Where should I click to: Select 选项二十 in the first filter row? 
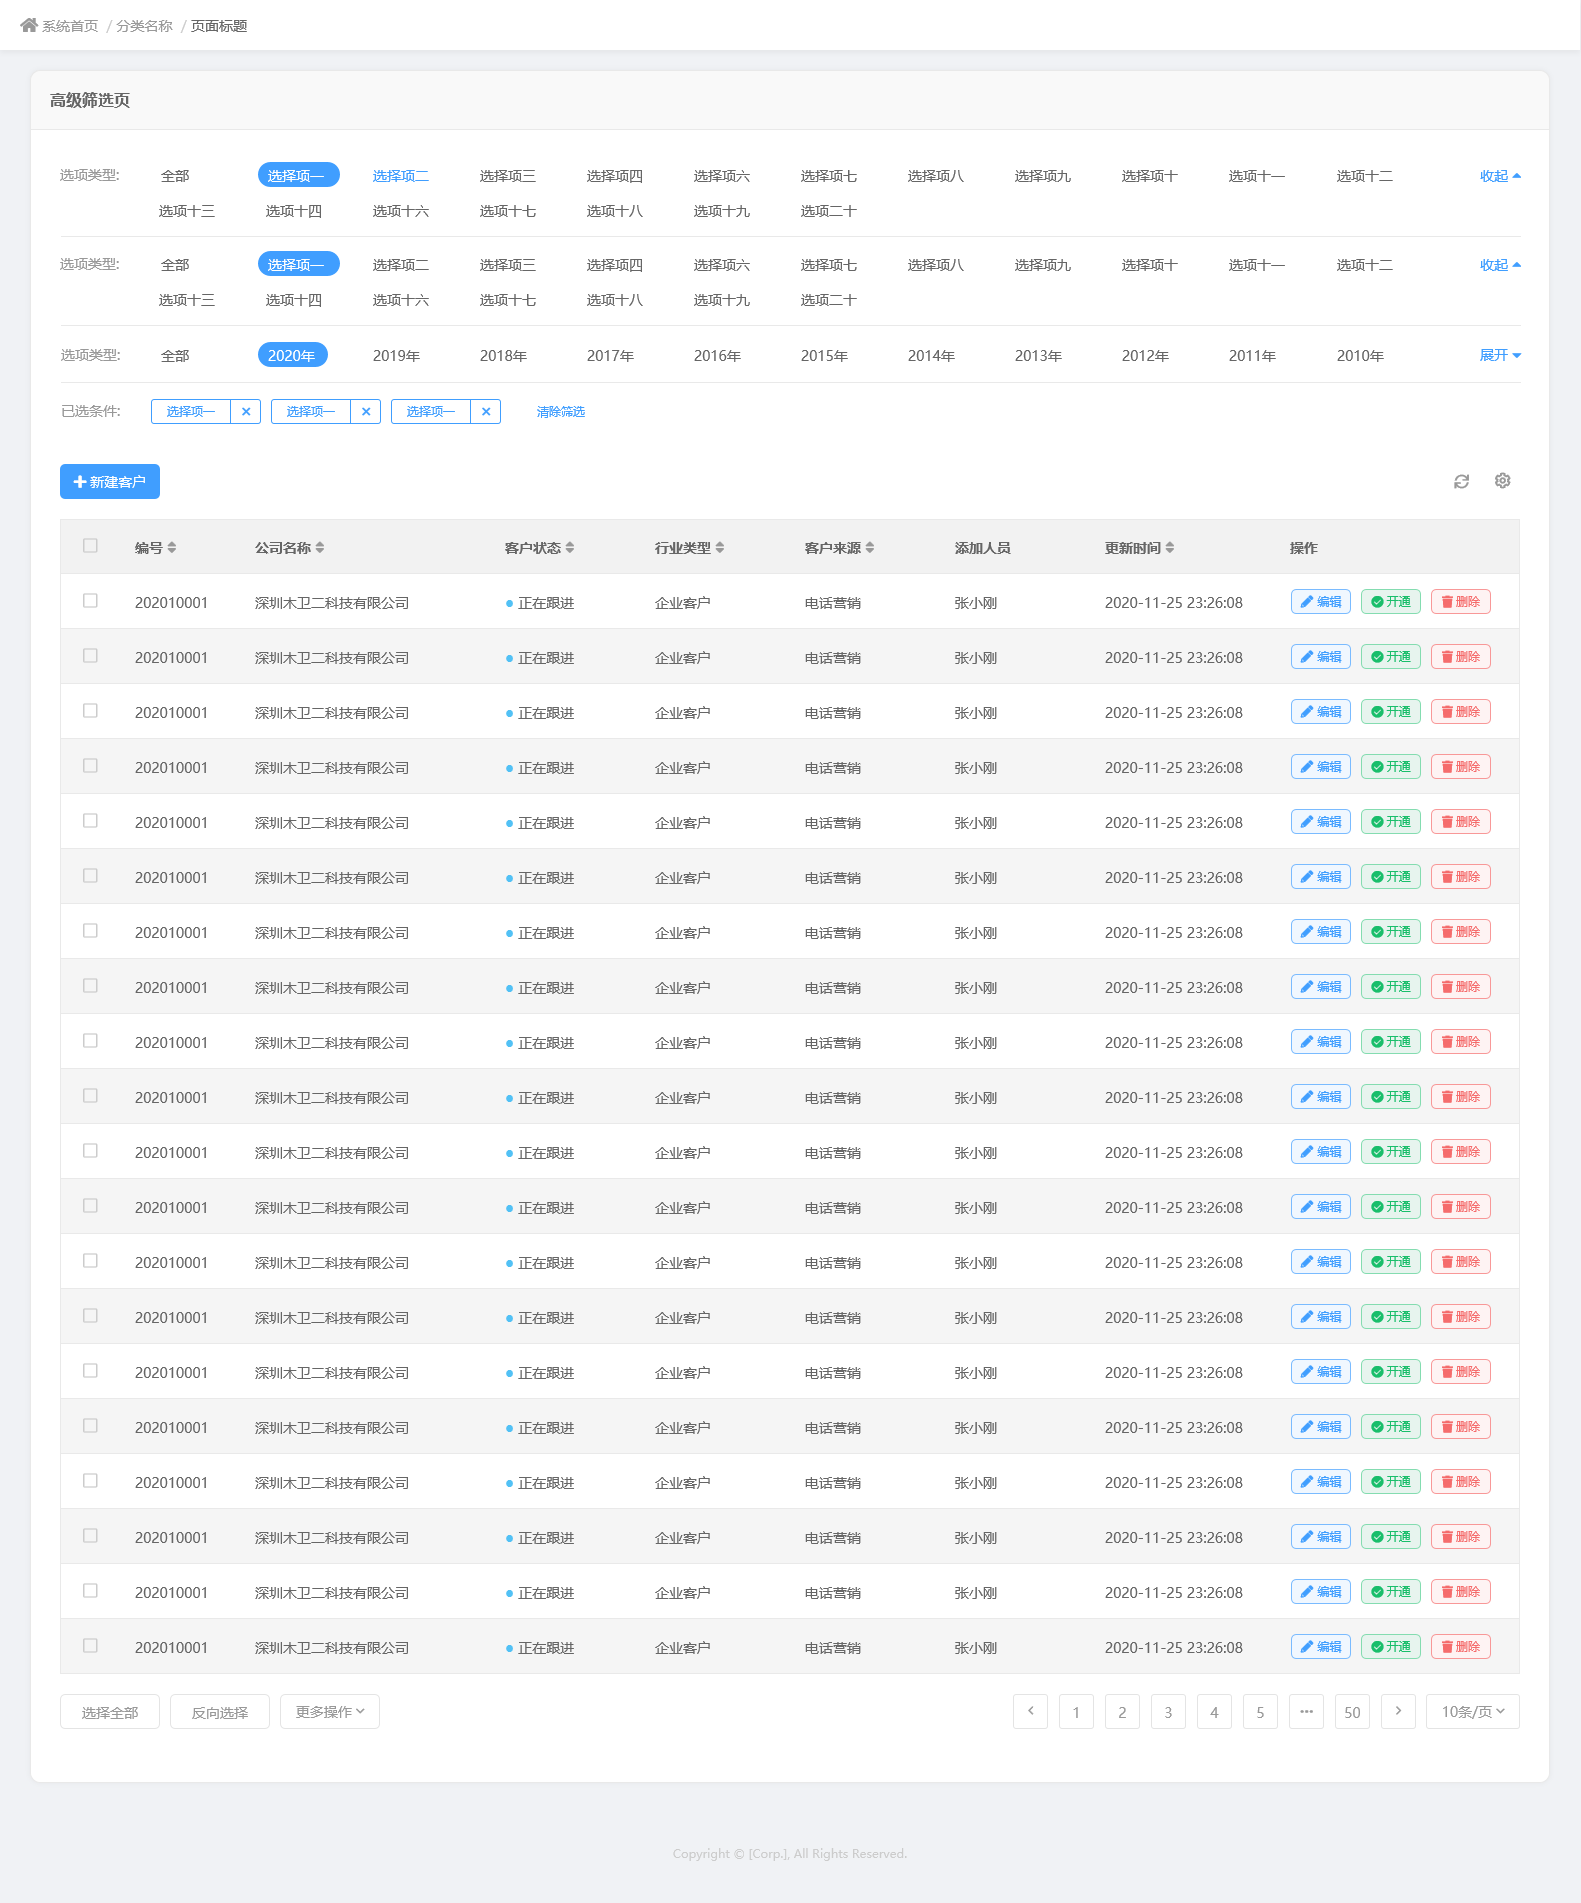coord(829,211)
